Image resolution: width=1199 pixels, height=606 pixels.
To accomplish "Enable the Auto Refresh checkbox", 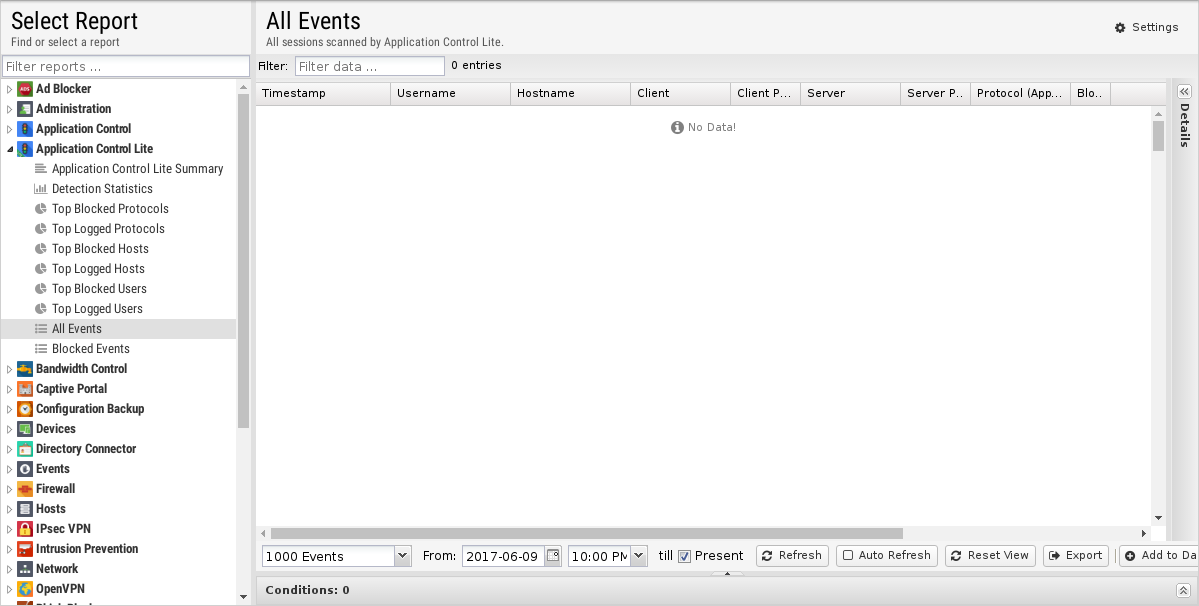I will [x=848, y=556].
